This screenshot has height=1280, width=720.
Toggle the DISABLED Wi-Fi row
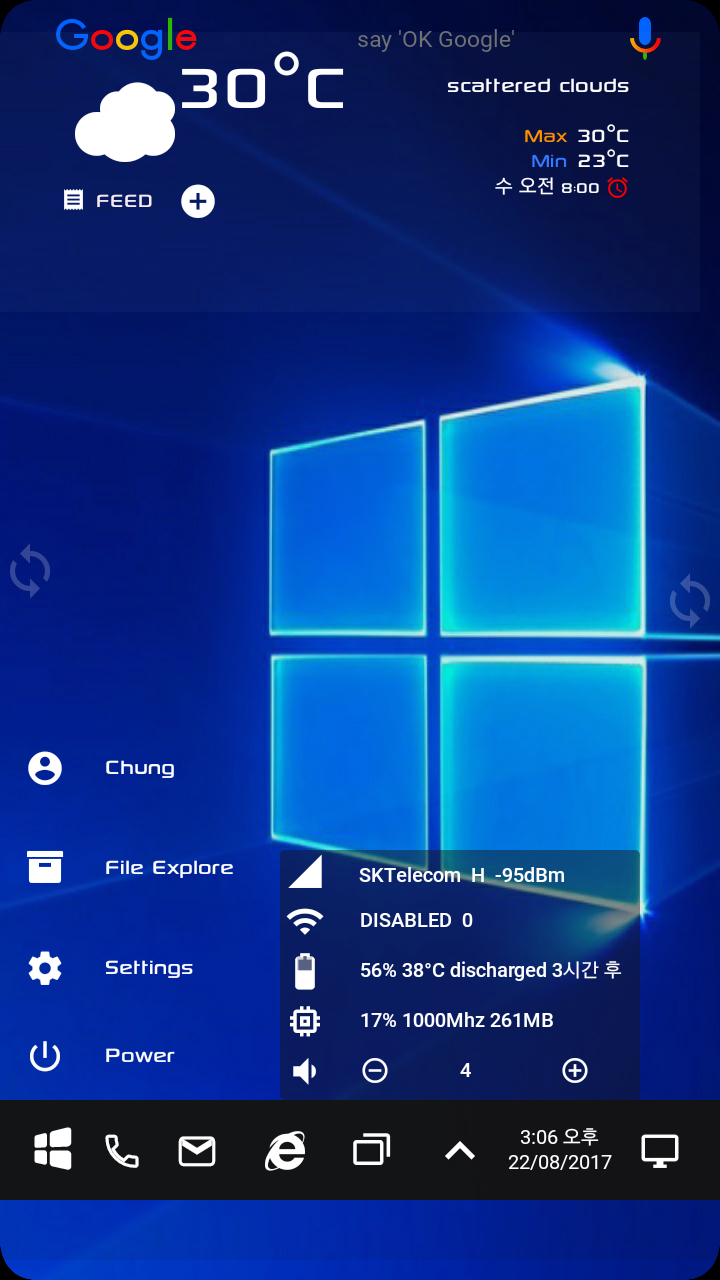coord(416,920)
